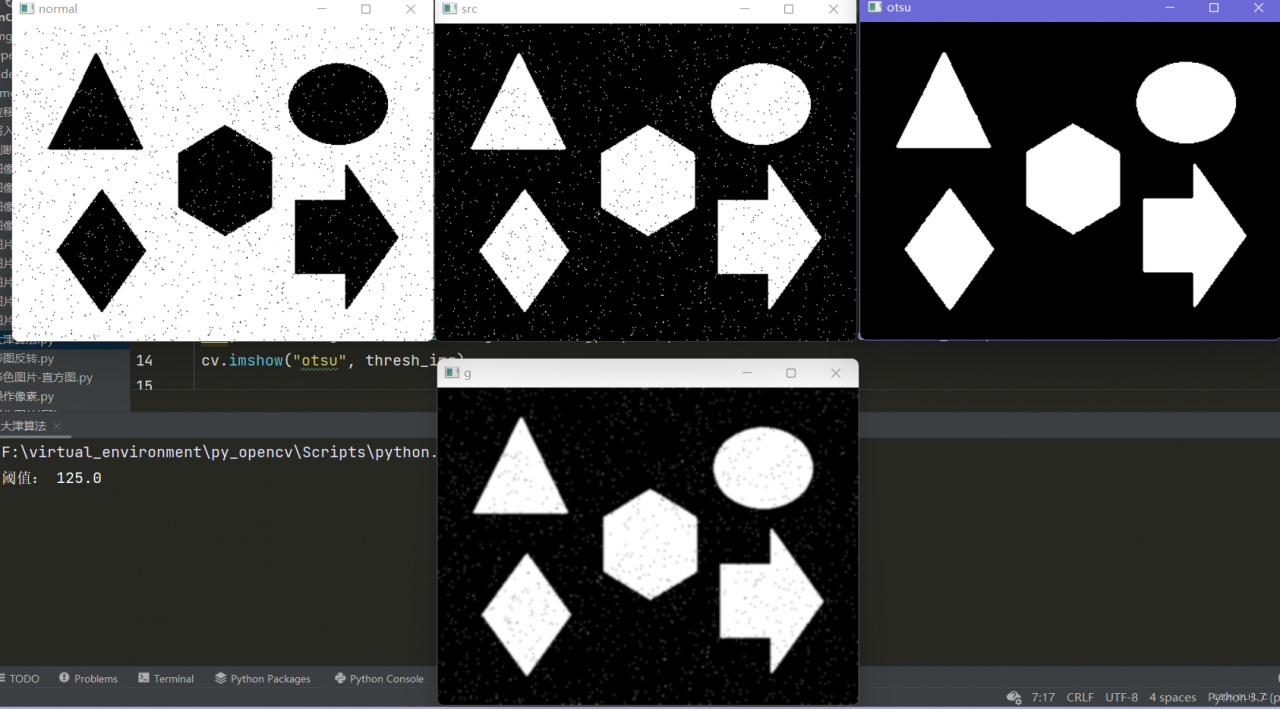The image size is (1280, 709).
Task: Close the g image window
Action: click(836, 373)
